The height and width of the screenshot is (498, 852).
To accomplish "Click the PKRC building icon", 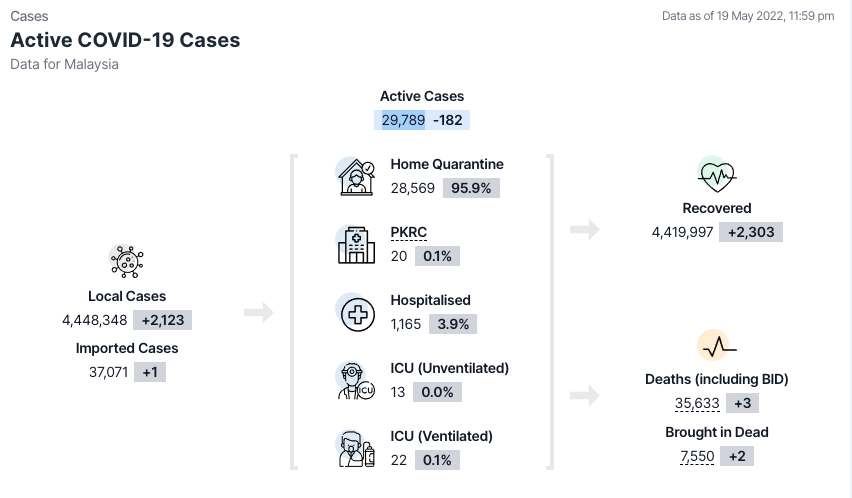I will point(356,244).
